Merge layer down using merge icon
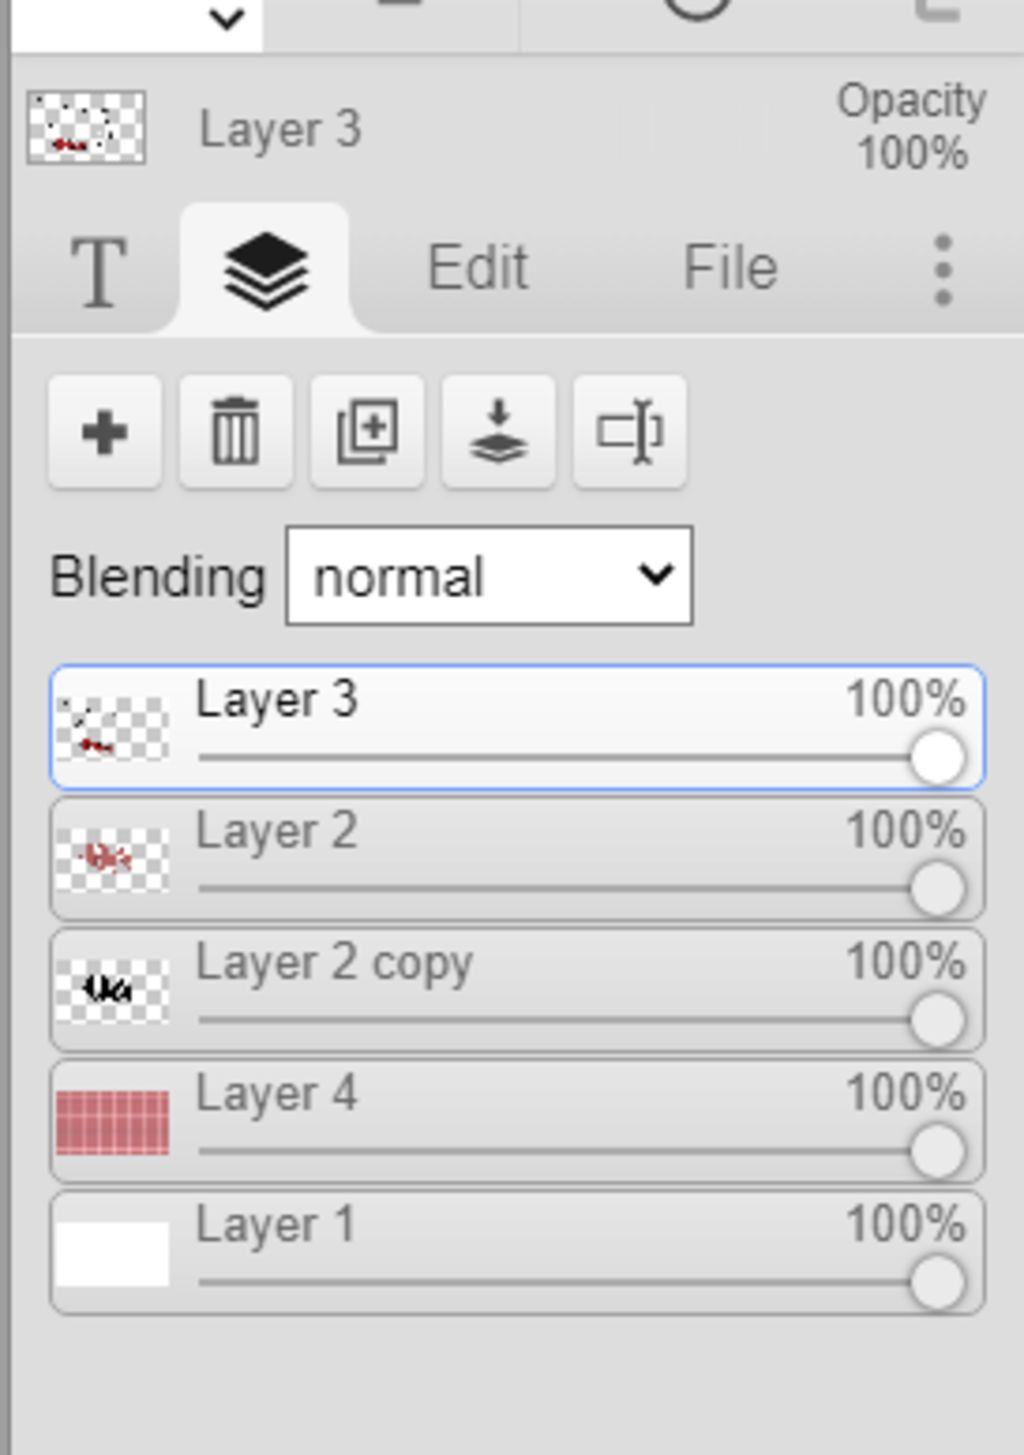 tap(498, 432)
